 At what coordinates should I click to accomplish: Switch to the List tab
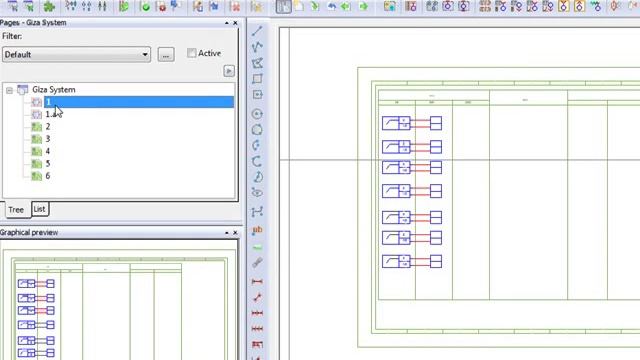tap(40, 209)
